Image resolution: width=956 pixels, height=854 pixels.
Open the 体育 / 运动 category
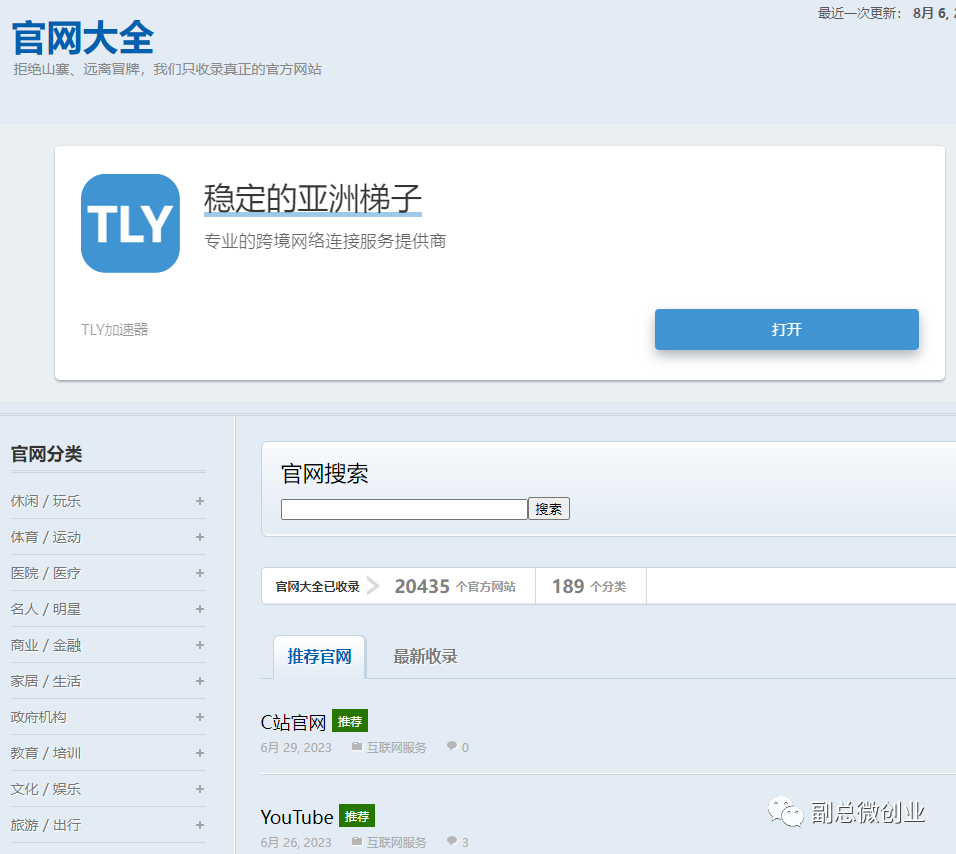pyautogui.click(x=46, y=537)
